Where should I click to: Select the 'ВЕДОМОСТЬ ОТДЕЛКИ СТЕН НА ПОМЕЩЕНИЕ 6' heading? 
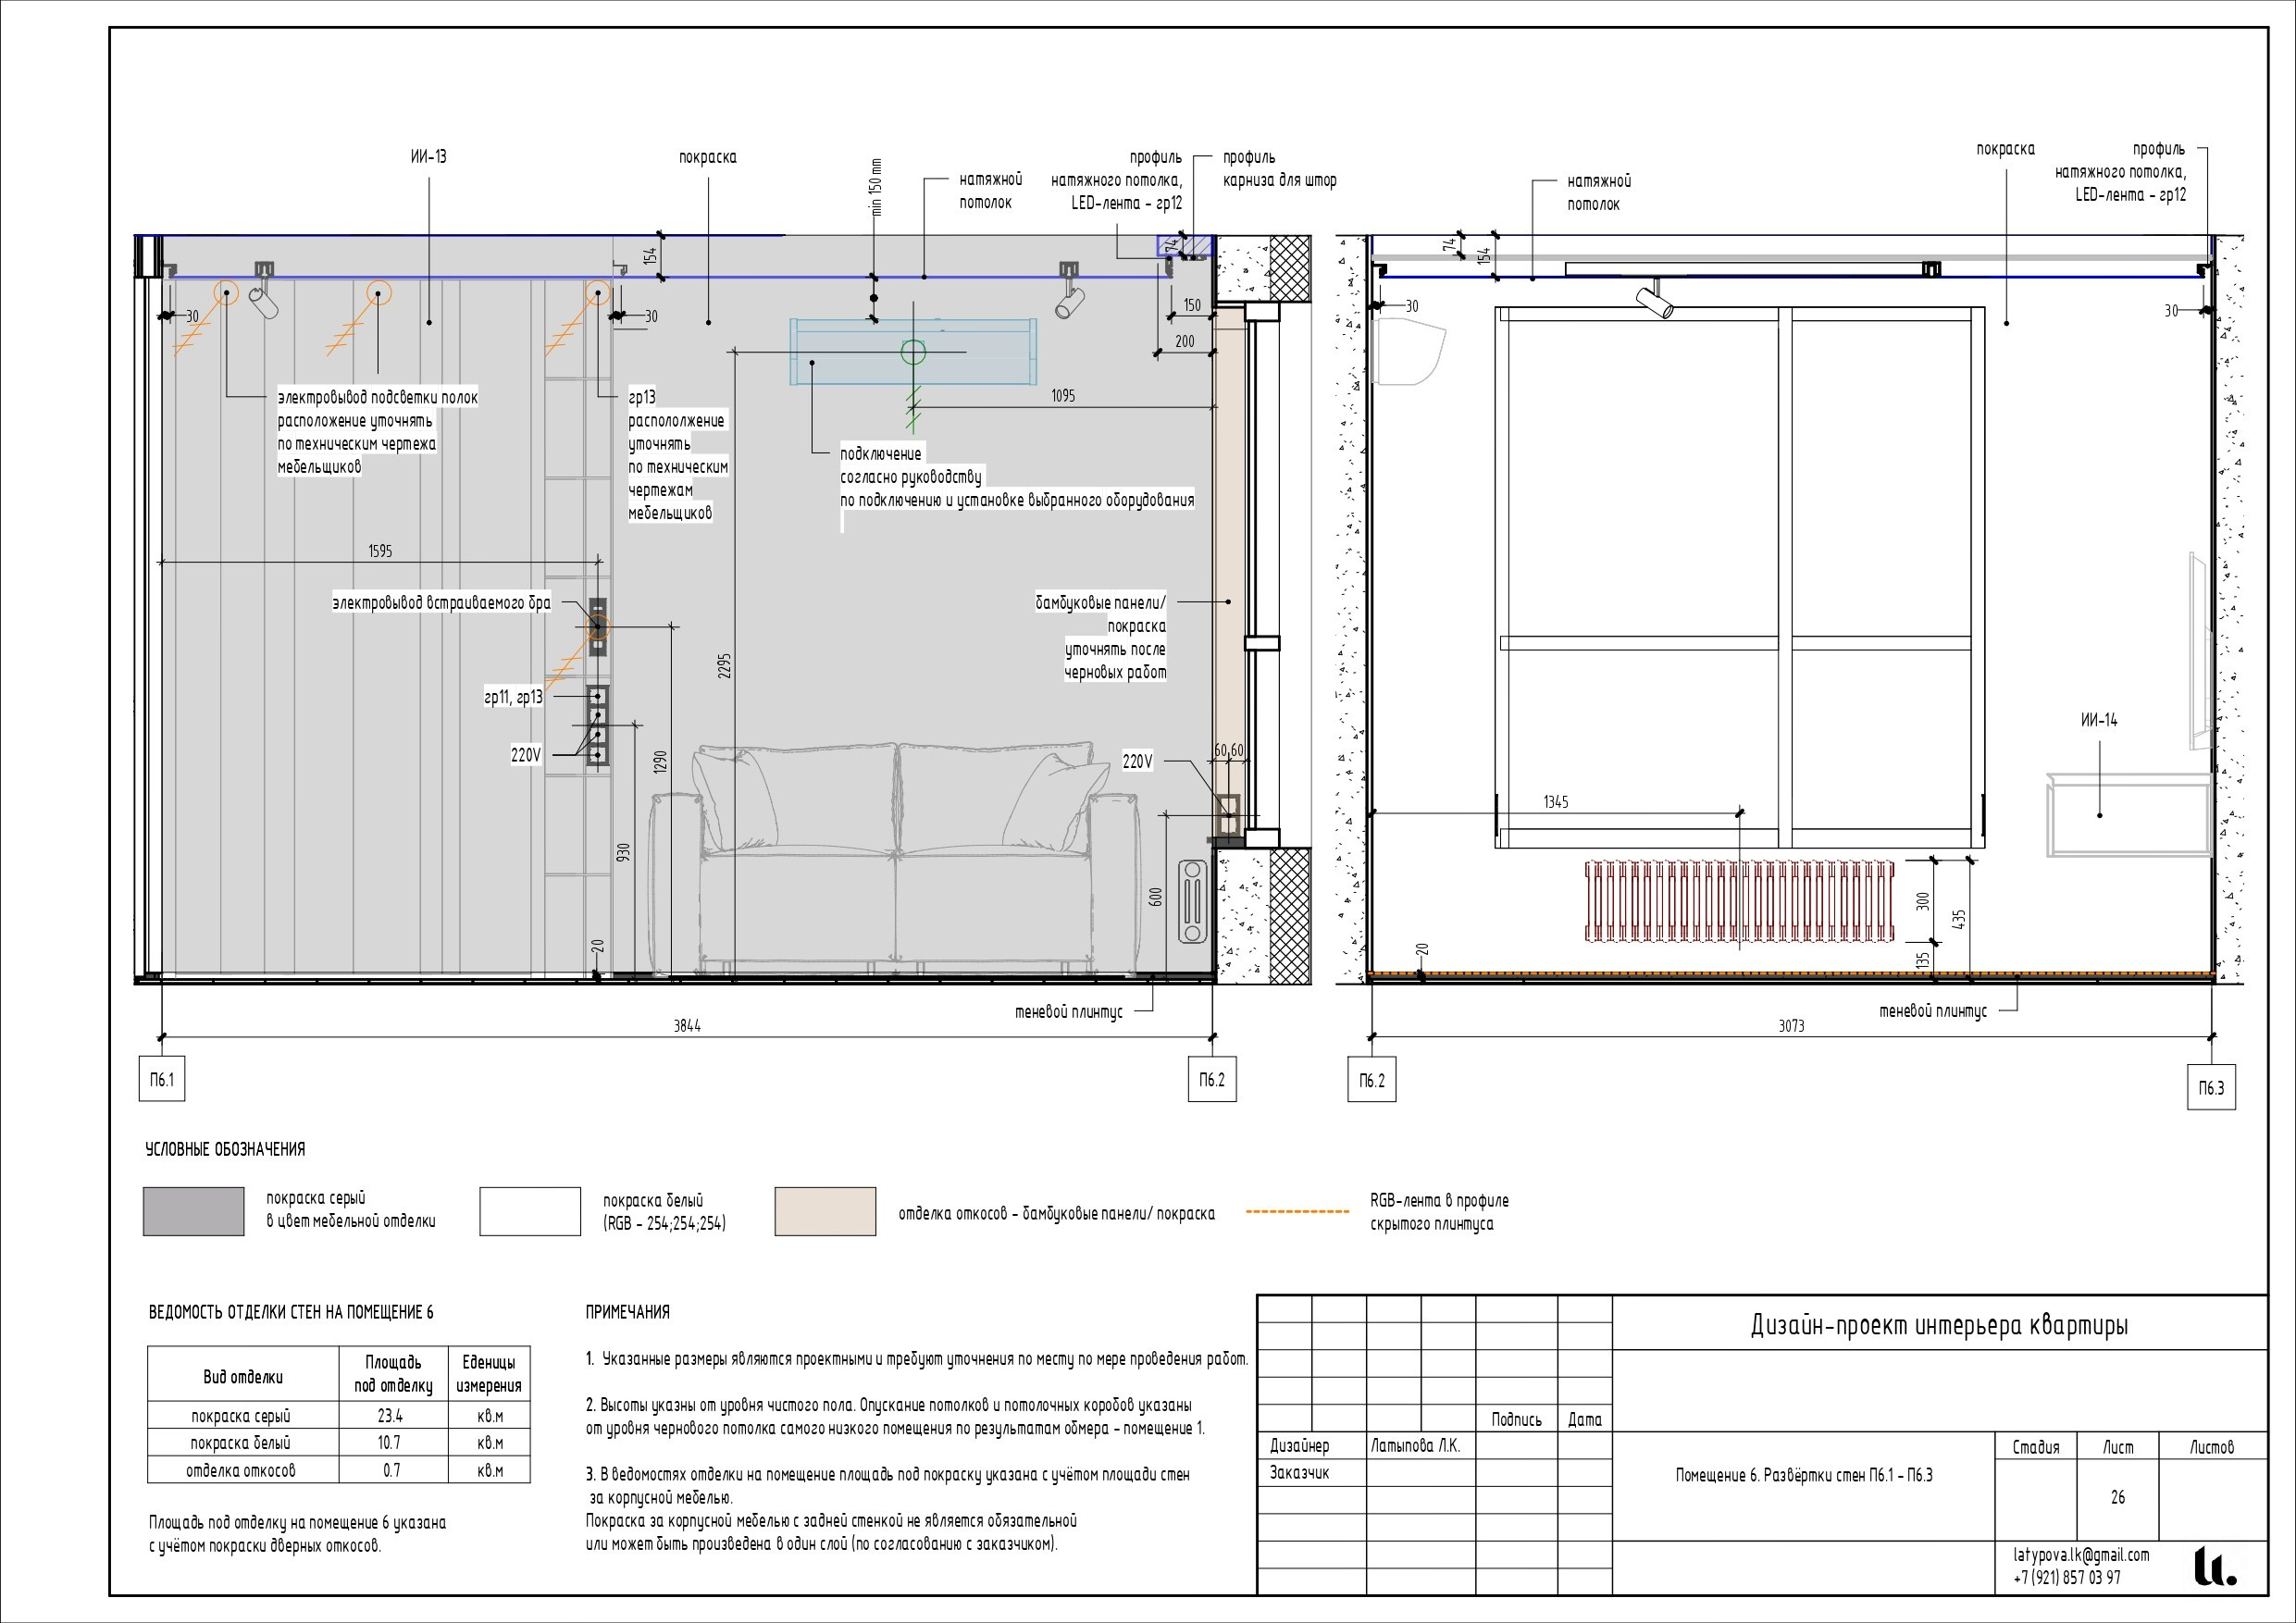point(291,1312)
